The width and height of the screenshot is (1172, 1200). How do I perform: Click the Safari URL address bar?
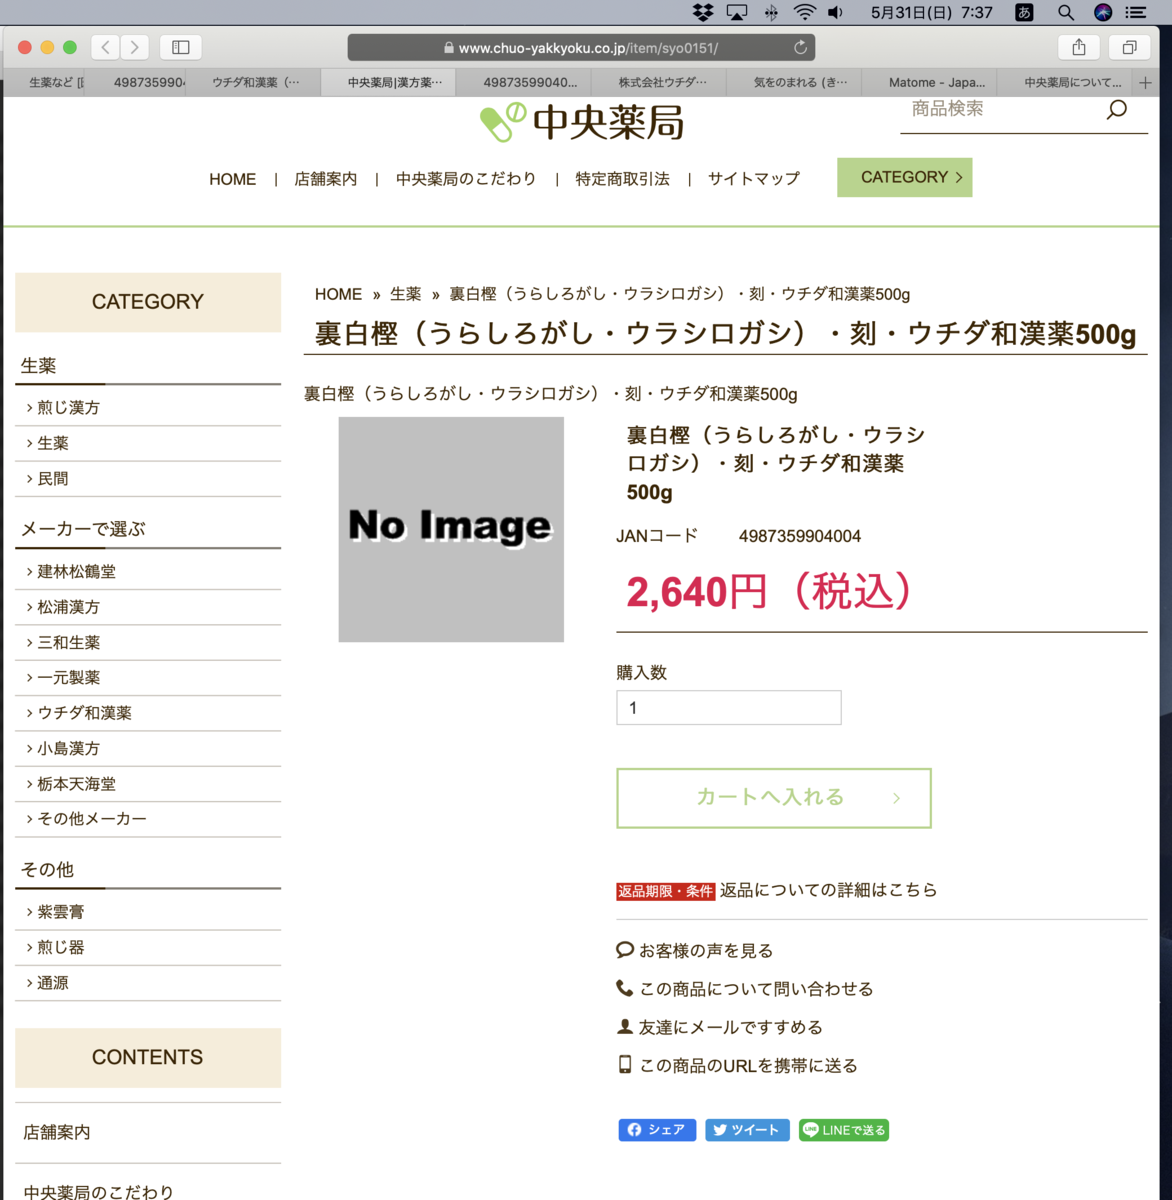(581, 47)
